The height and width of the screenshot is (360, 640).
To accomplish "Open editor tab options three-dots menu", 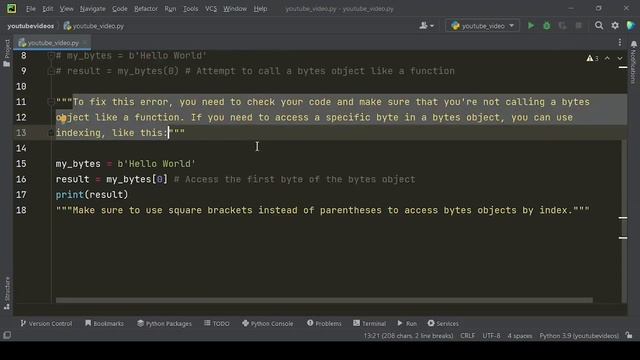I will click(x=620, y=42).
